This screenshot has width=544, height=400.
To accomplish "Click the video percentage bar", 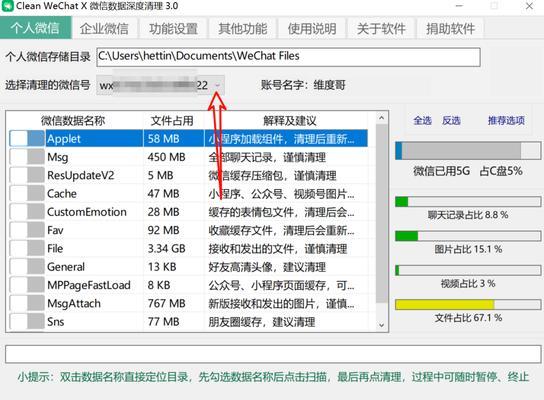I will [468, 270].
